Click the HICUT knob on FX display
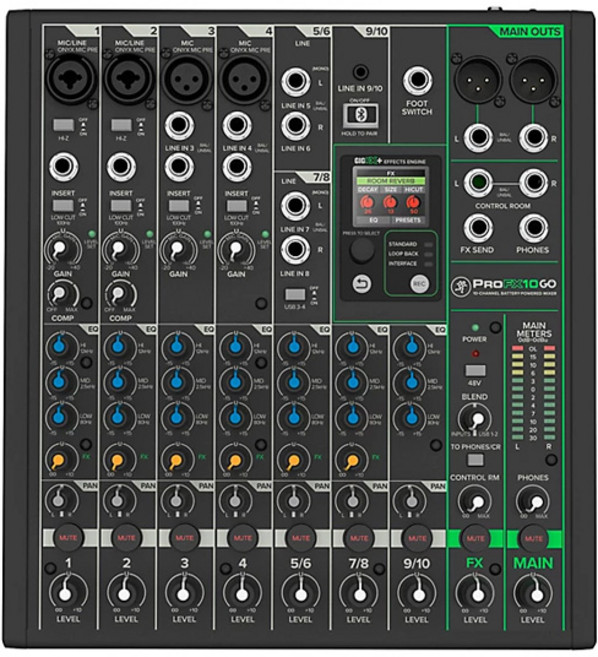The height and width of the screenshot is (657, 598). (x=413, y=202)
